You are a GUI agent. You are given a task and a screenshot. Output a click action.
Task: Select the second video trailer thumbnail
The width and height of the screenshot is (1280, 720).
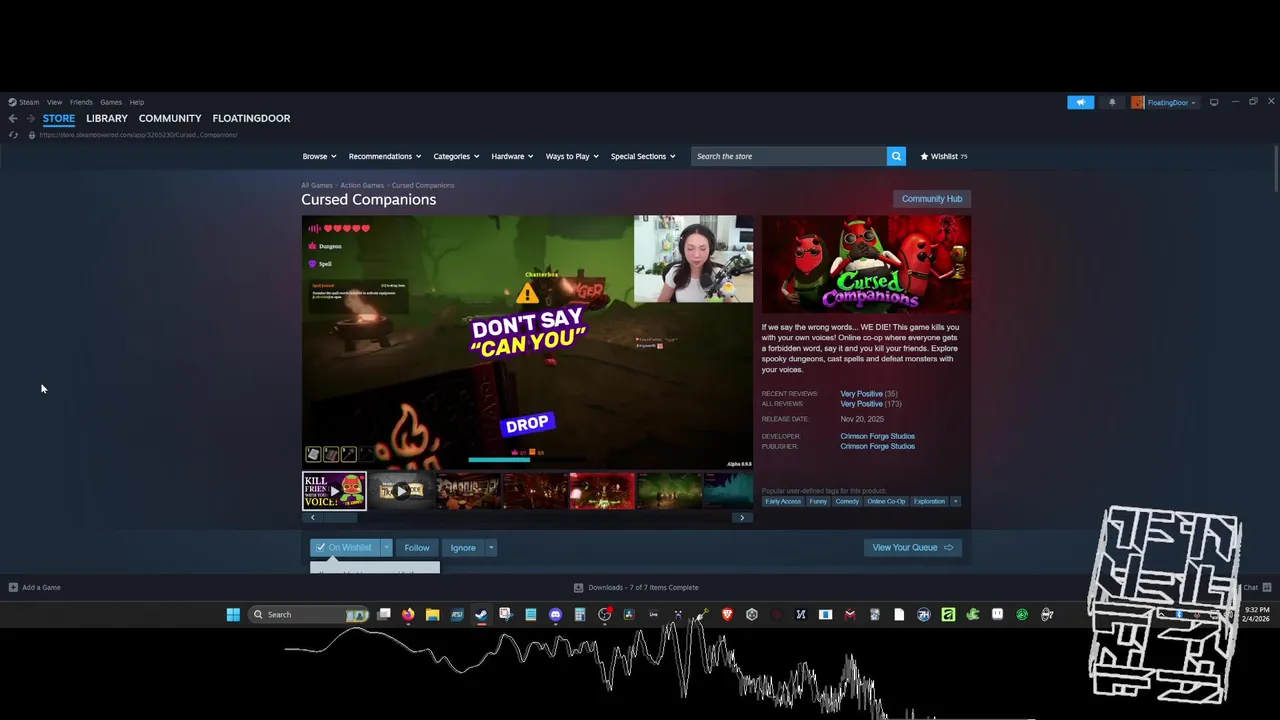(x=401, y=491)
